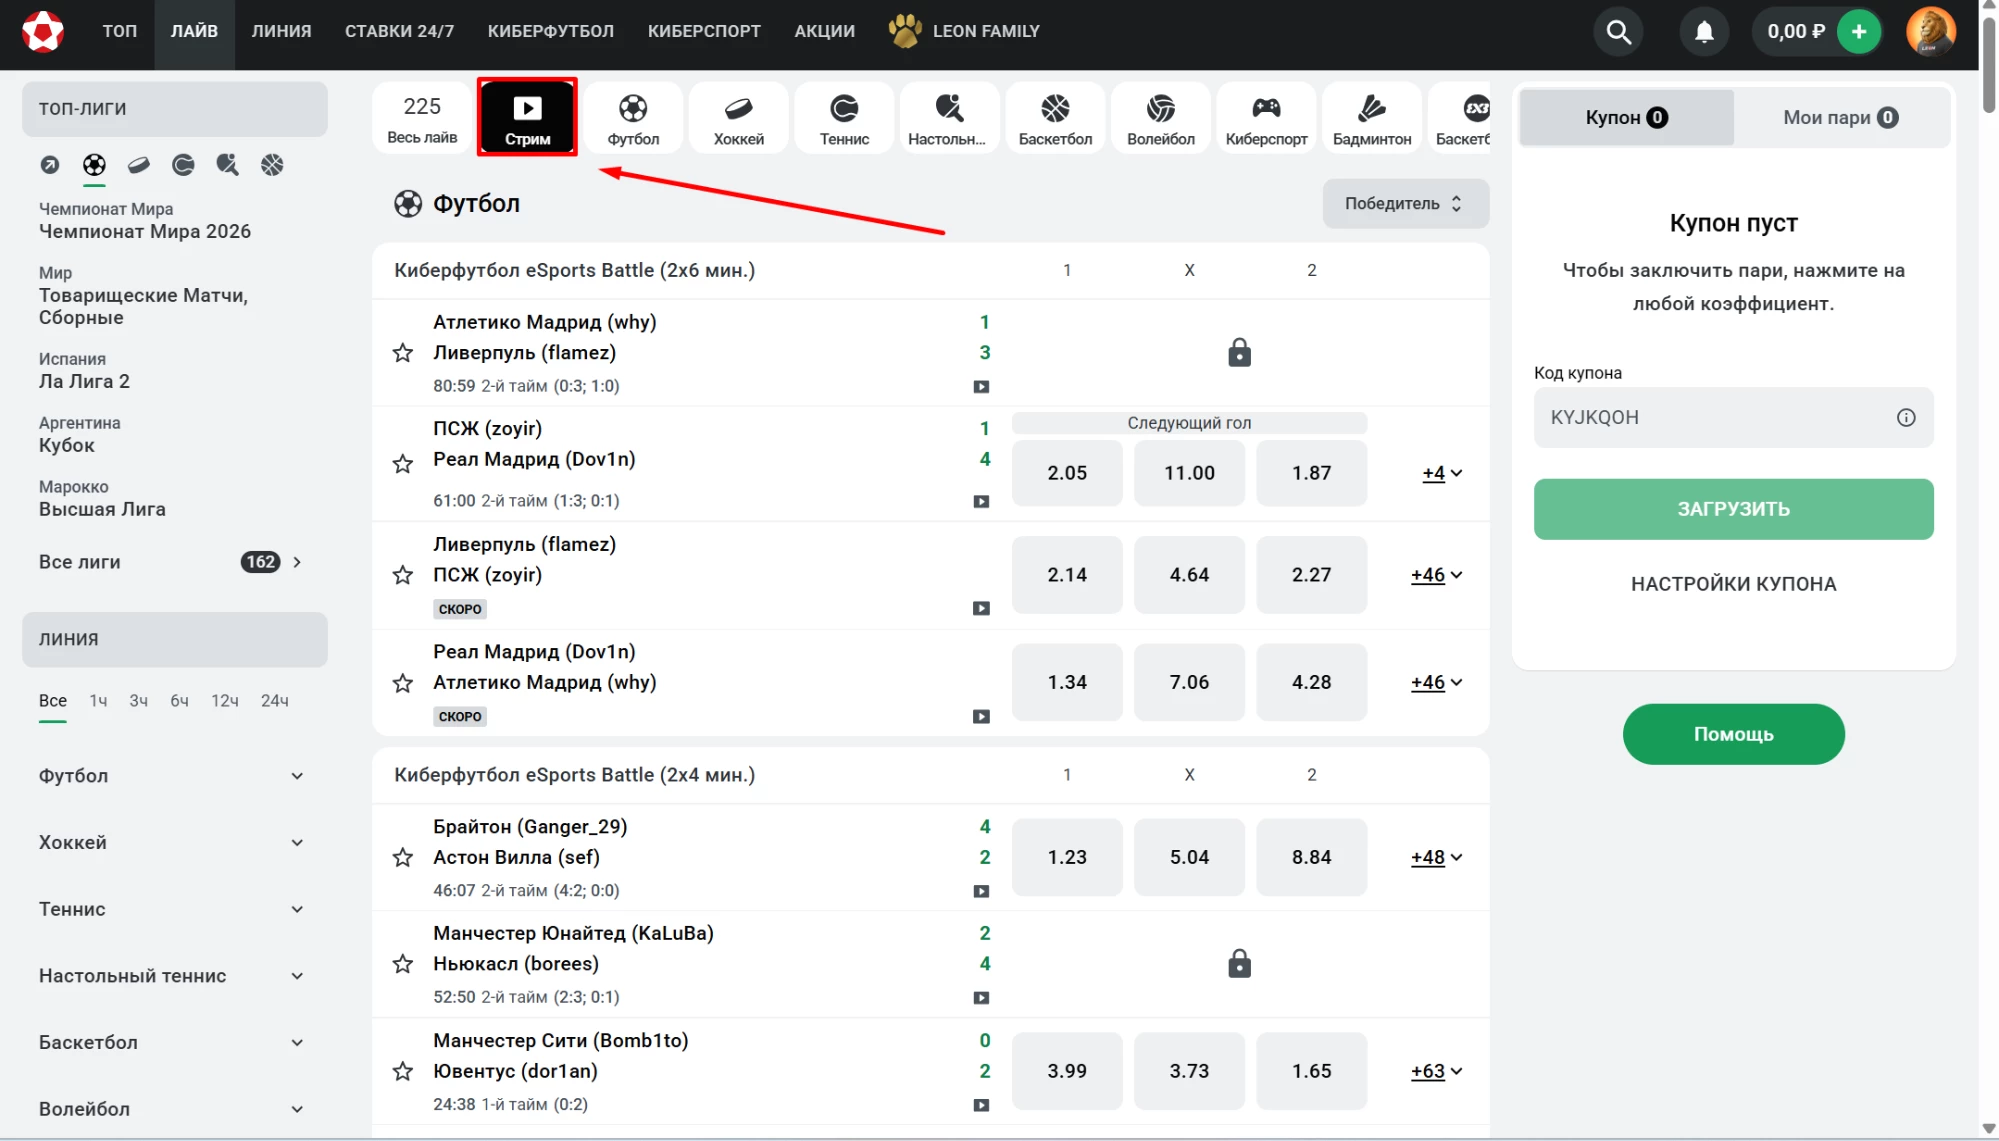Select the Теннис sport filter
The width and height of the screenshot is (1999, 1141).
tap(844, 118)
